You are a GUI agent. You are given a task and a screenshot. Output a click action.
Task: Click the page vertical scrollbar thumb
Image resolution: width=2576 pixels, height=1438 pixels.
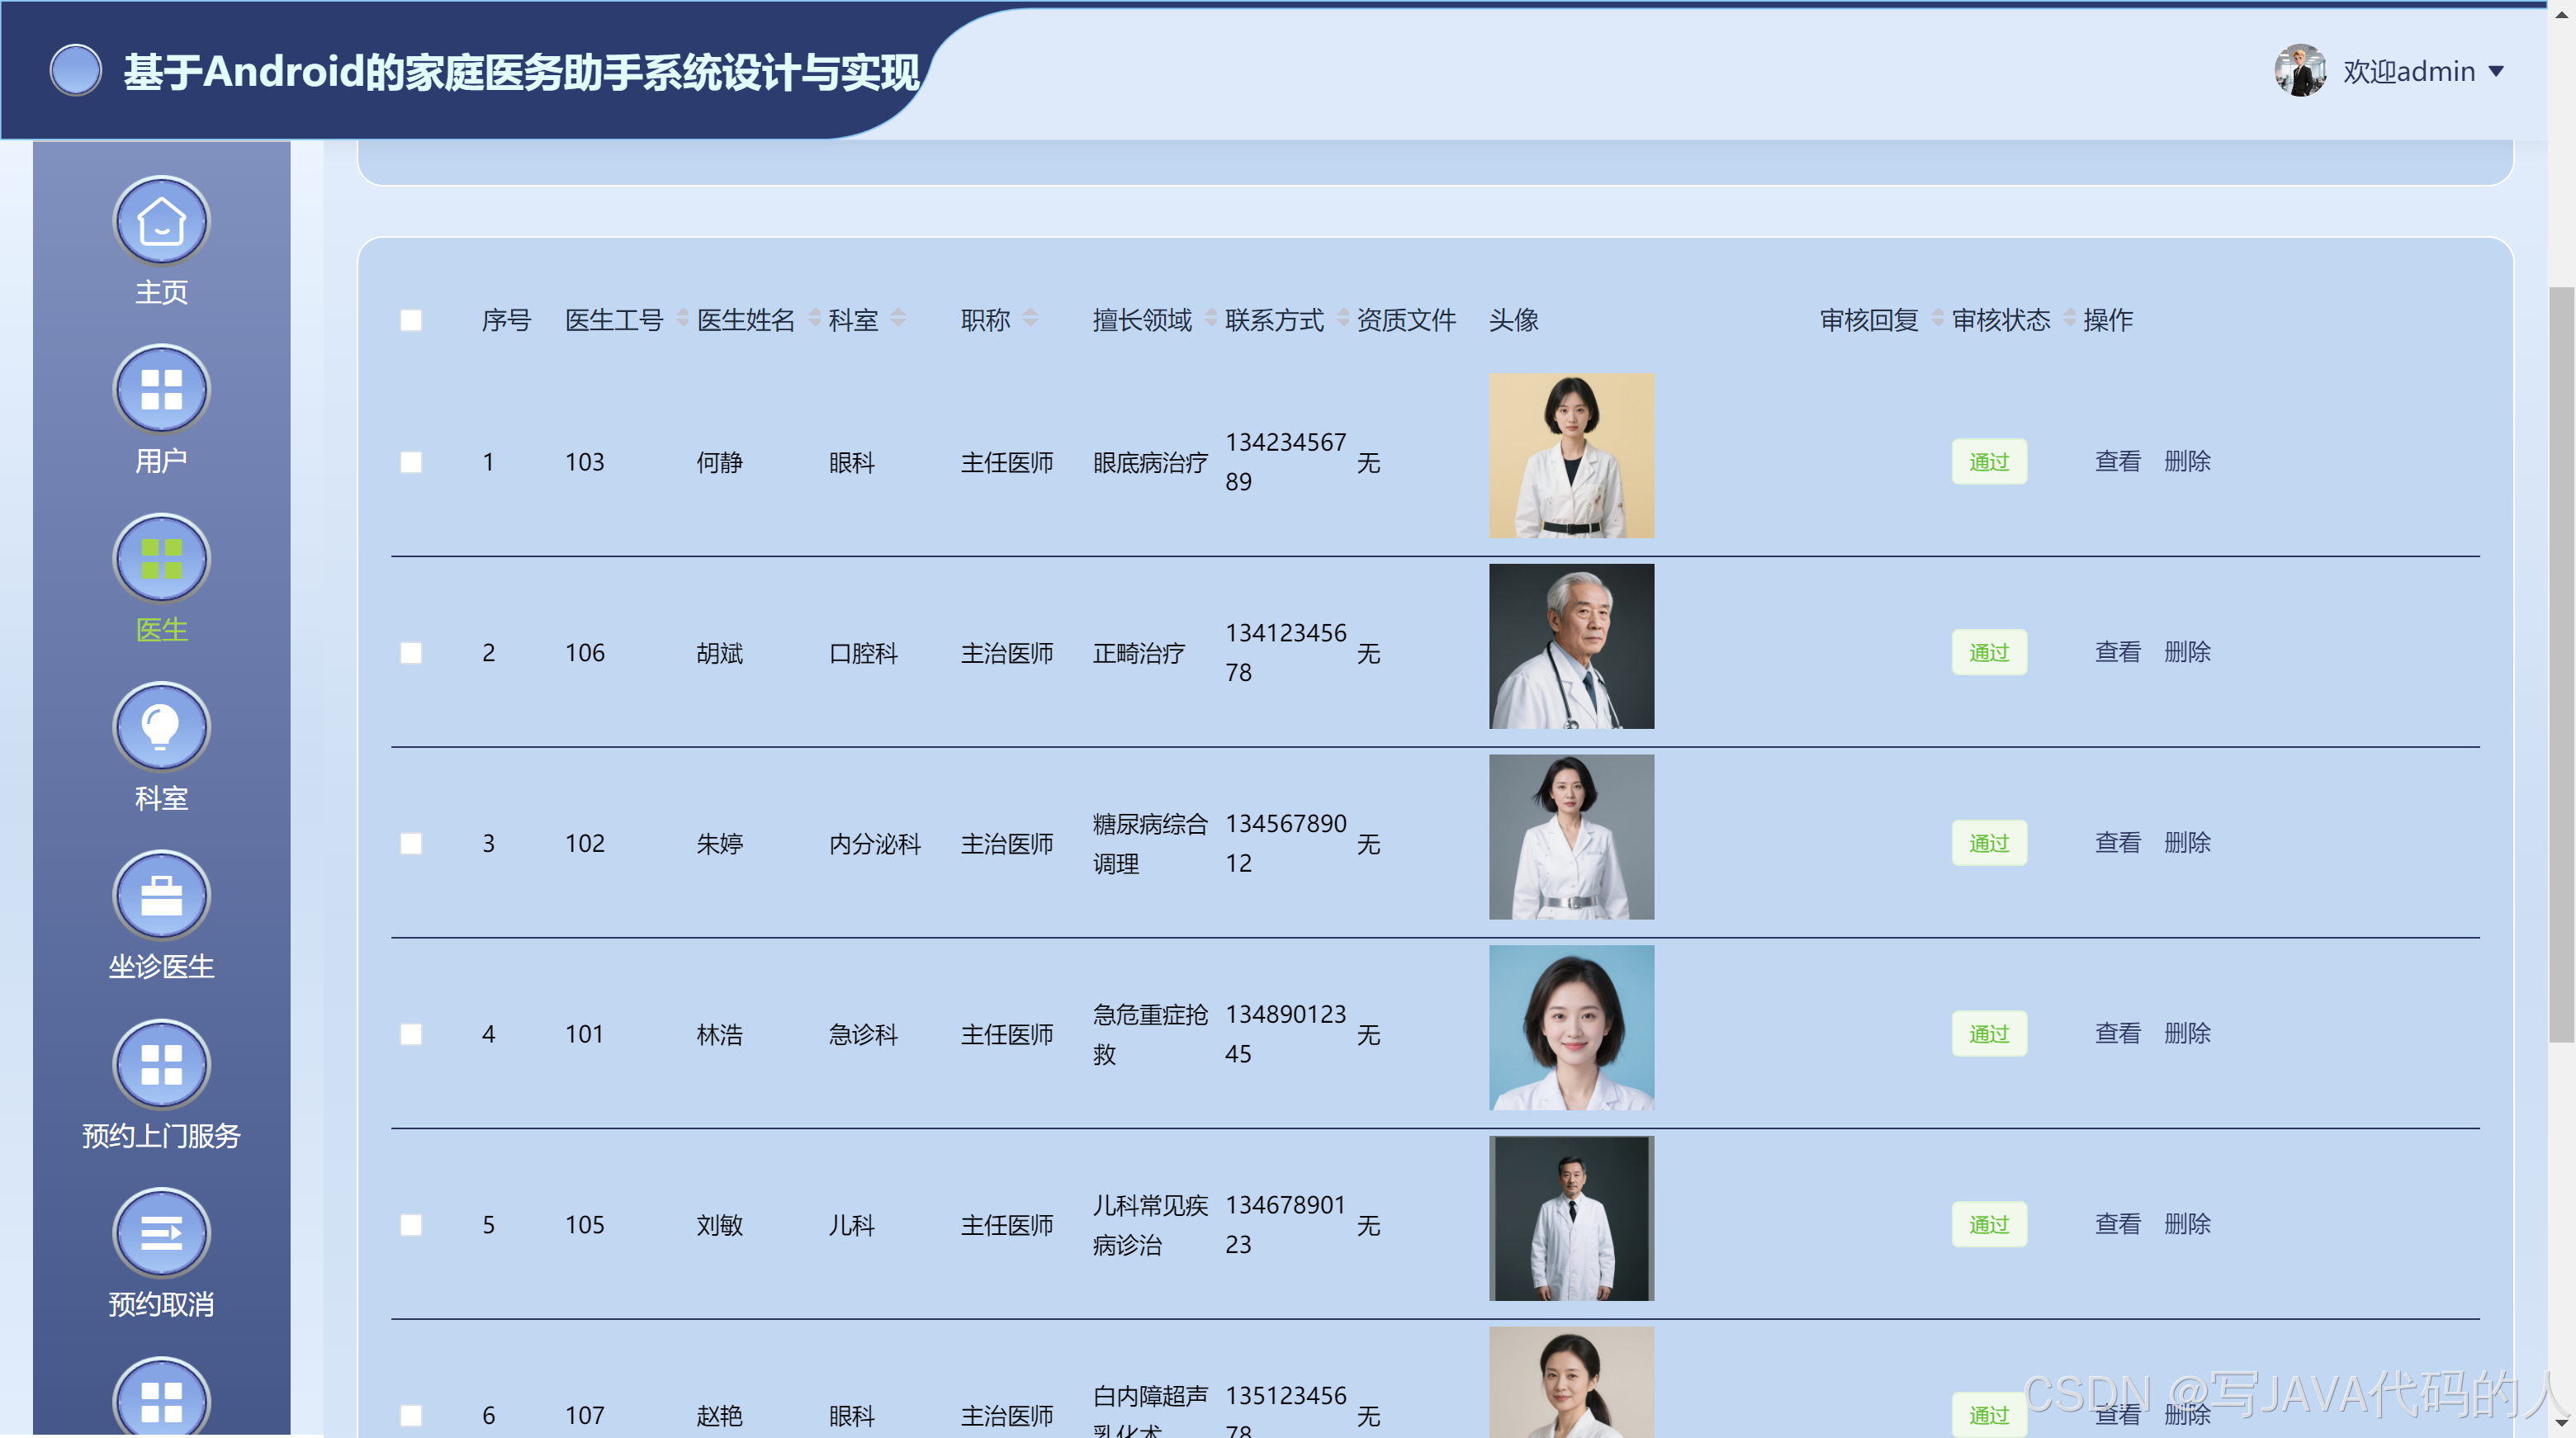pos(2561,665)
